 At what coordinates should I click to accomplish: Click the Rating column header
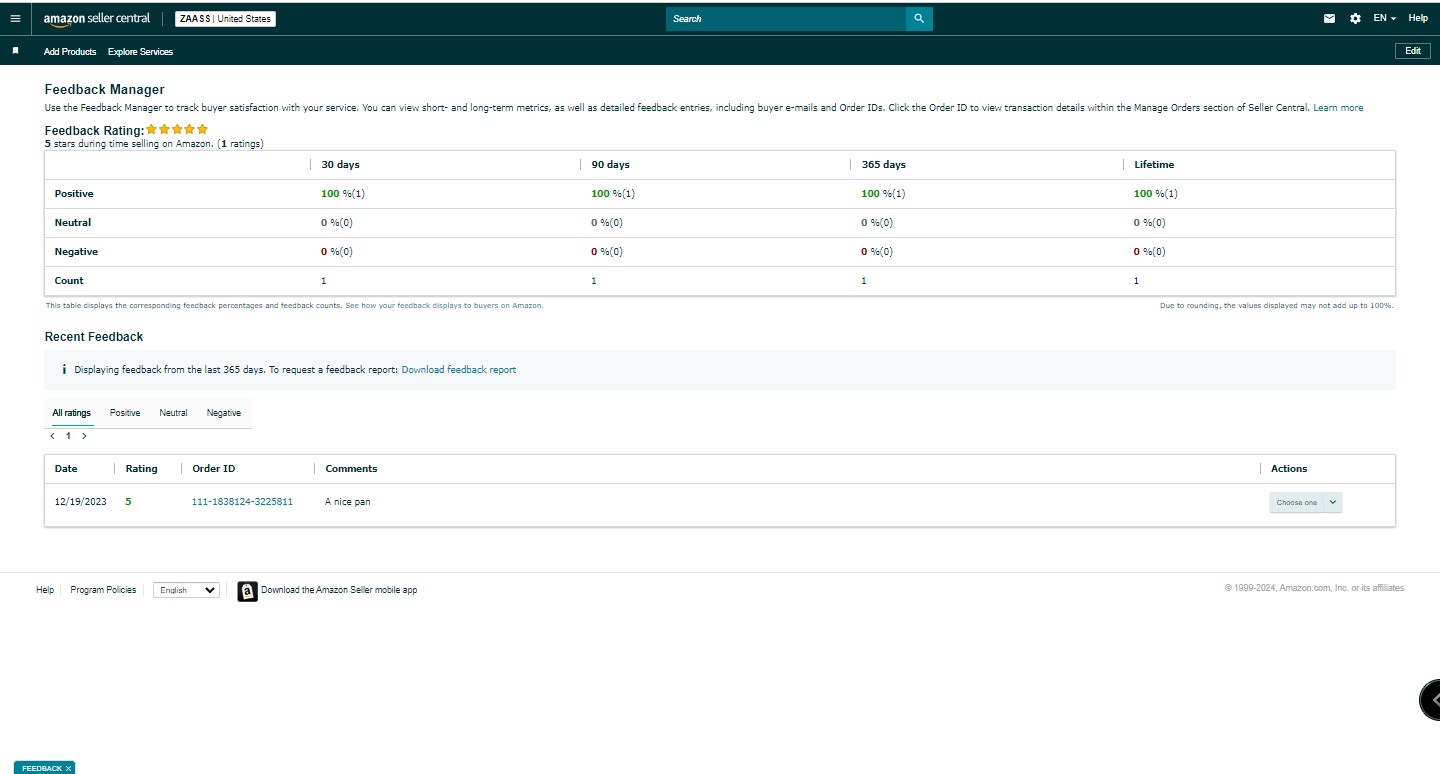coord(142,468)
